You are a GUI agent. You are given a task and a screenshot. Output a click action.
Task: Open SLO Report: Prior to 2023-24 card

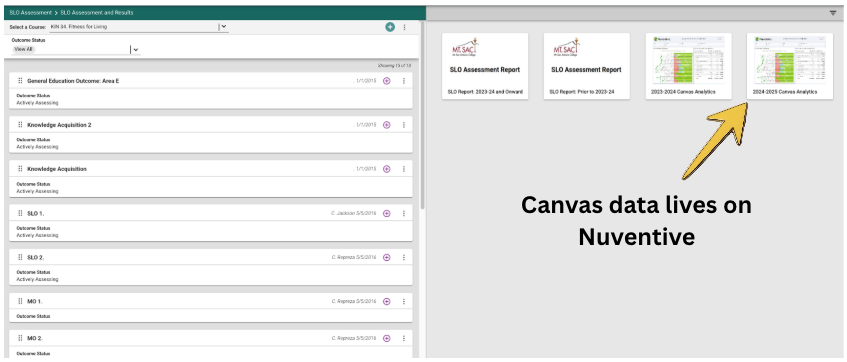click(587, 66)
